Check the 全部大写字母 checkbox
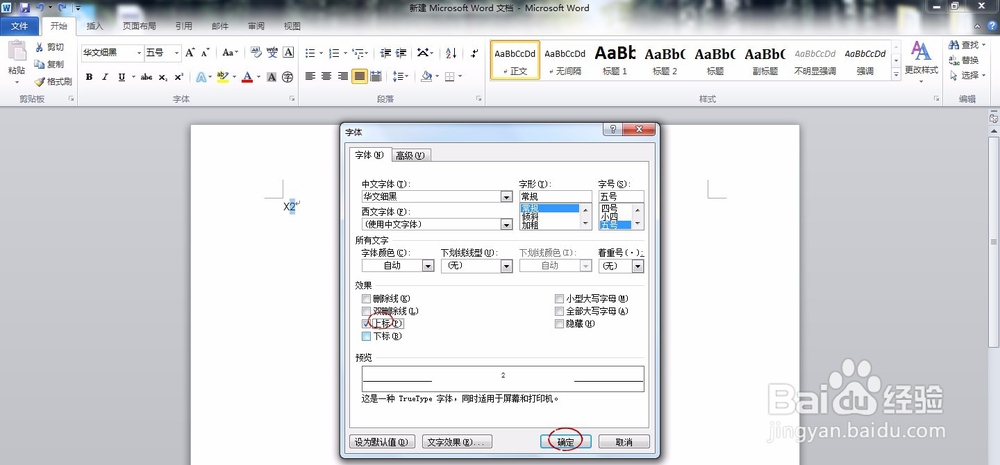This screenshot has width=1000, height=465. click(x=559, y=311)
